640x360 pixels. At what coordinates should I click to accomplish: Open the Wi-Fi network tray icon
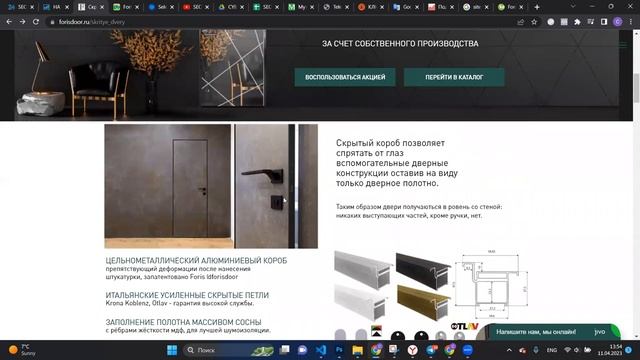click(x=567, y=350)
